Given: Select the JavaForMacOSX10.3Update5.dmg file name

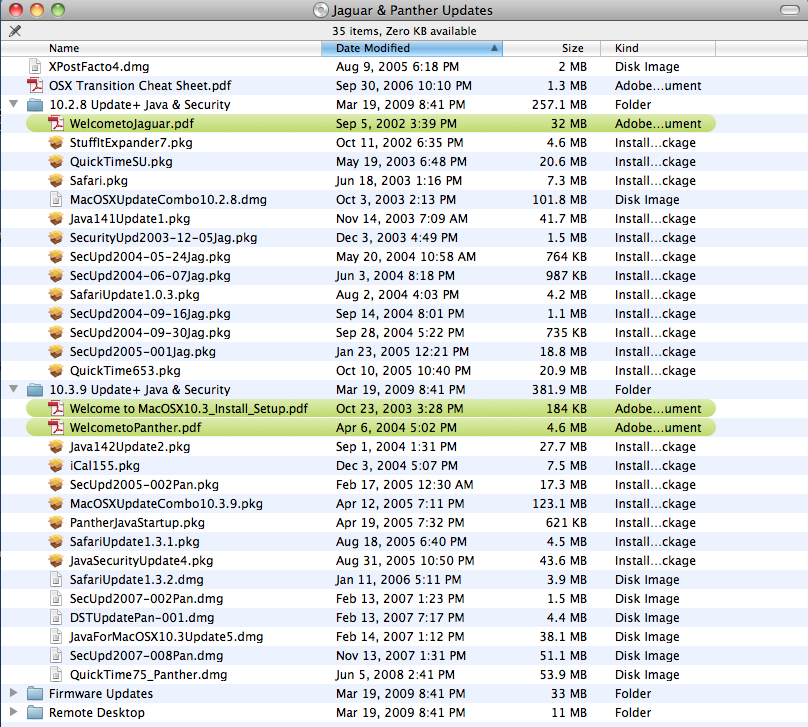Looking at the screenshot, I should [x=166, y=637].
